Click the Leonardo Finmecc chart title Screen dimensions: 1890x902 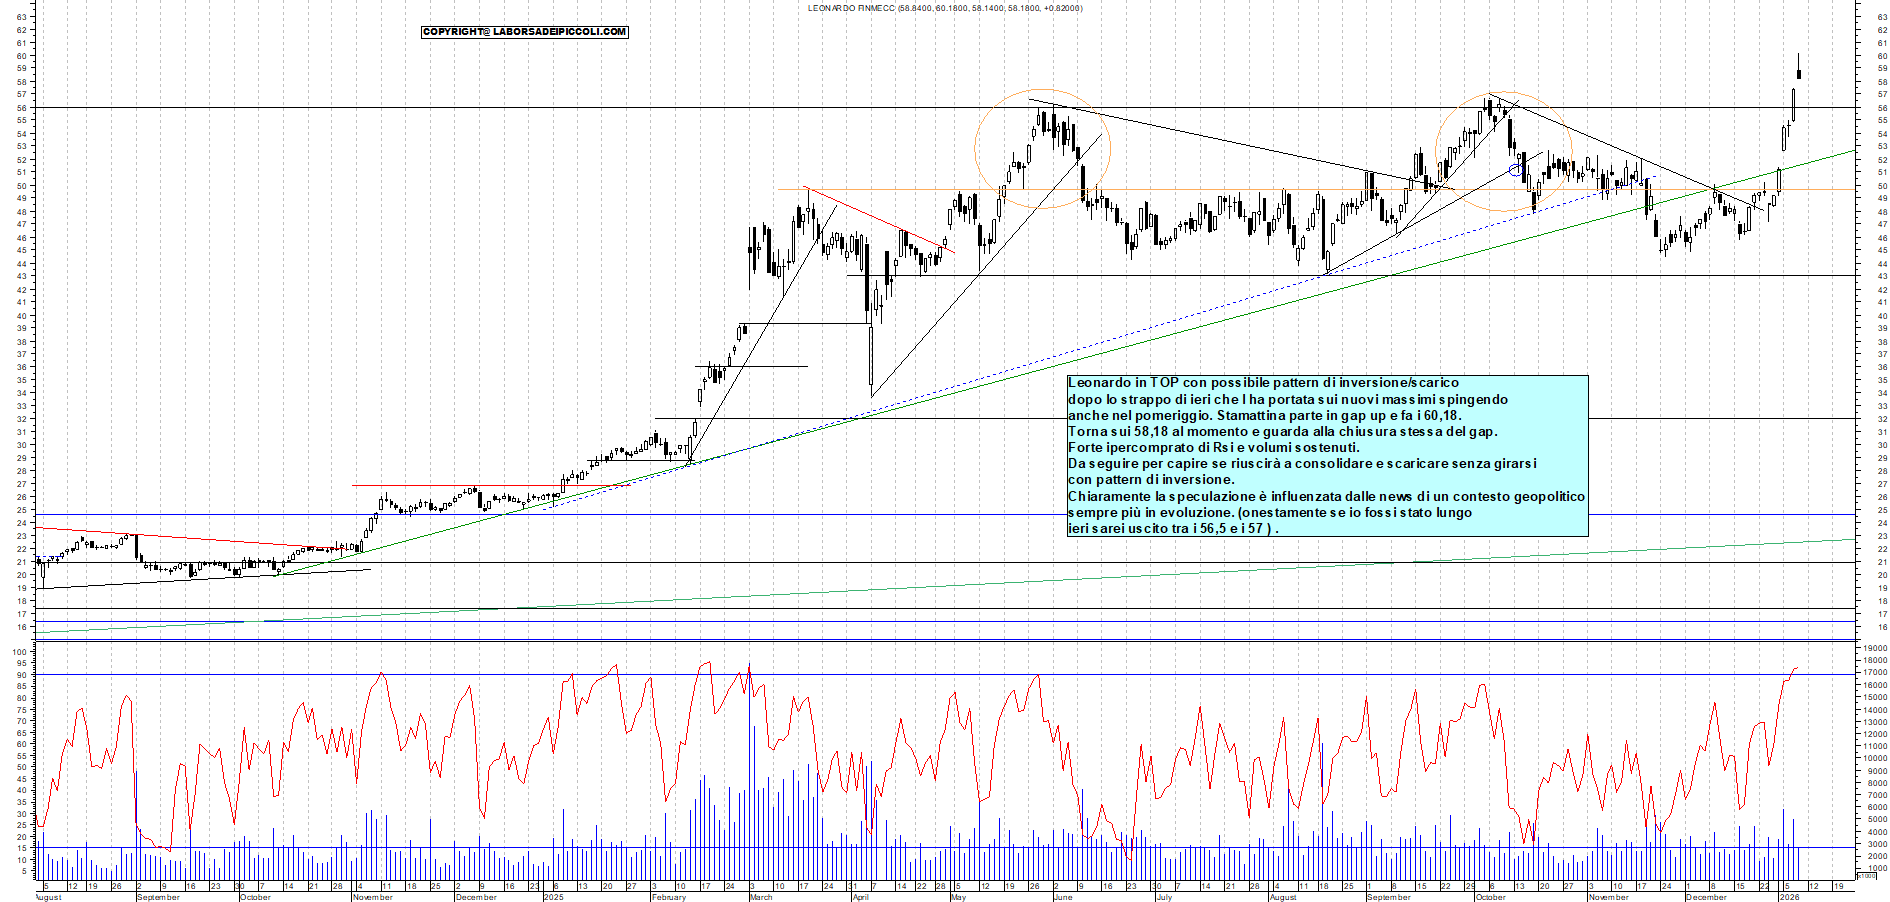(944, 8)
